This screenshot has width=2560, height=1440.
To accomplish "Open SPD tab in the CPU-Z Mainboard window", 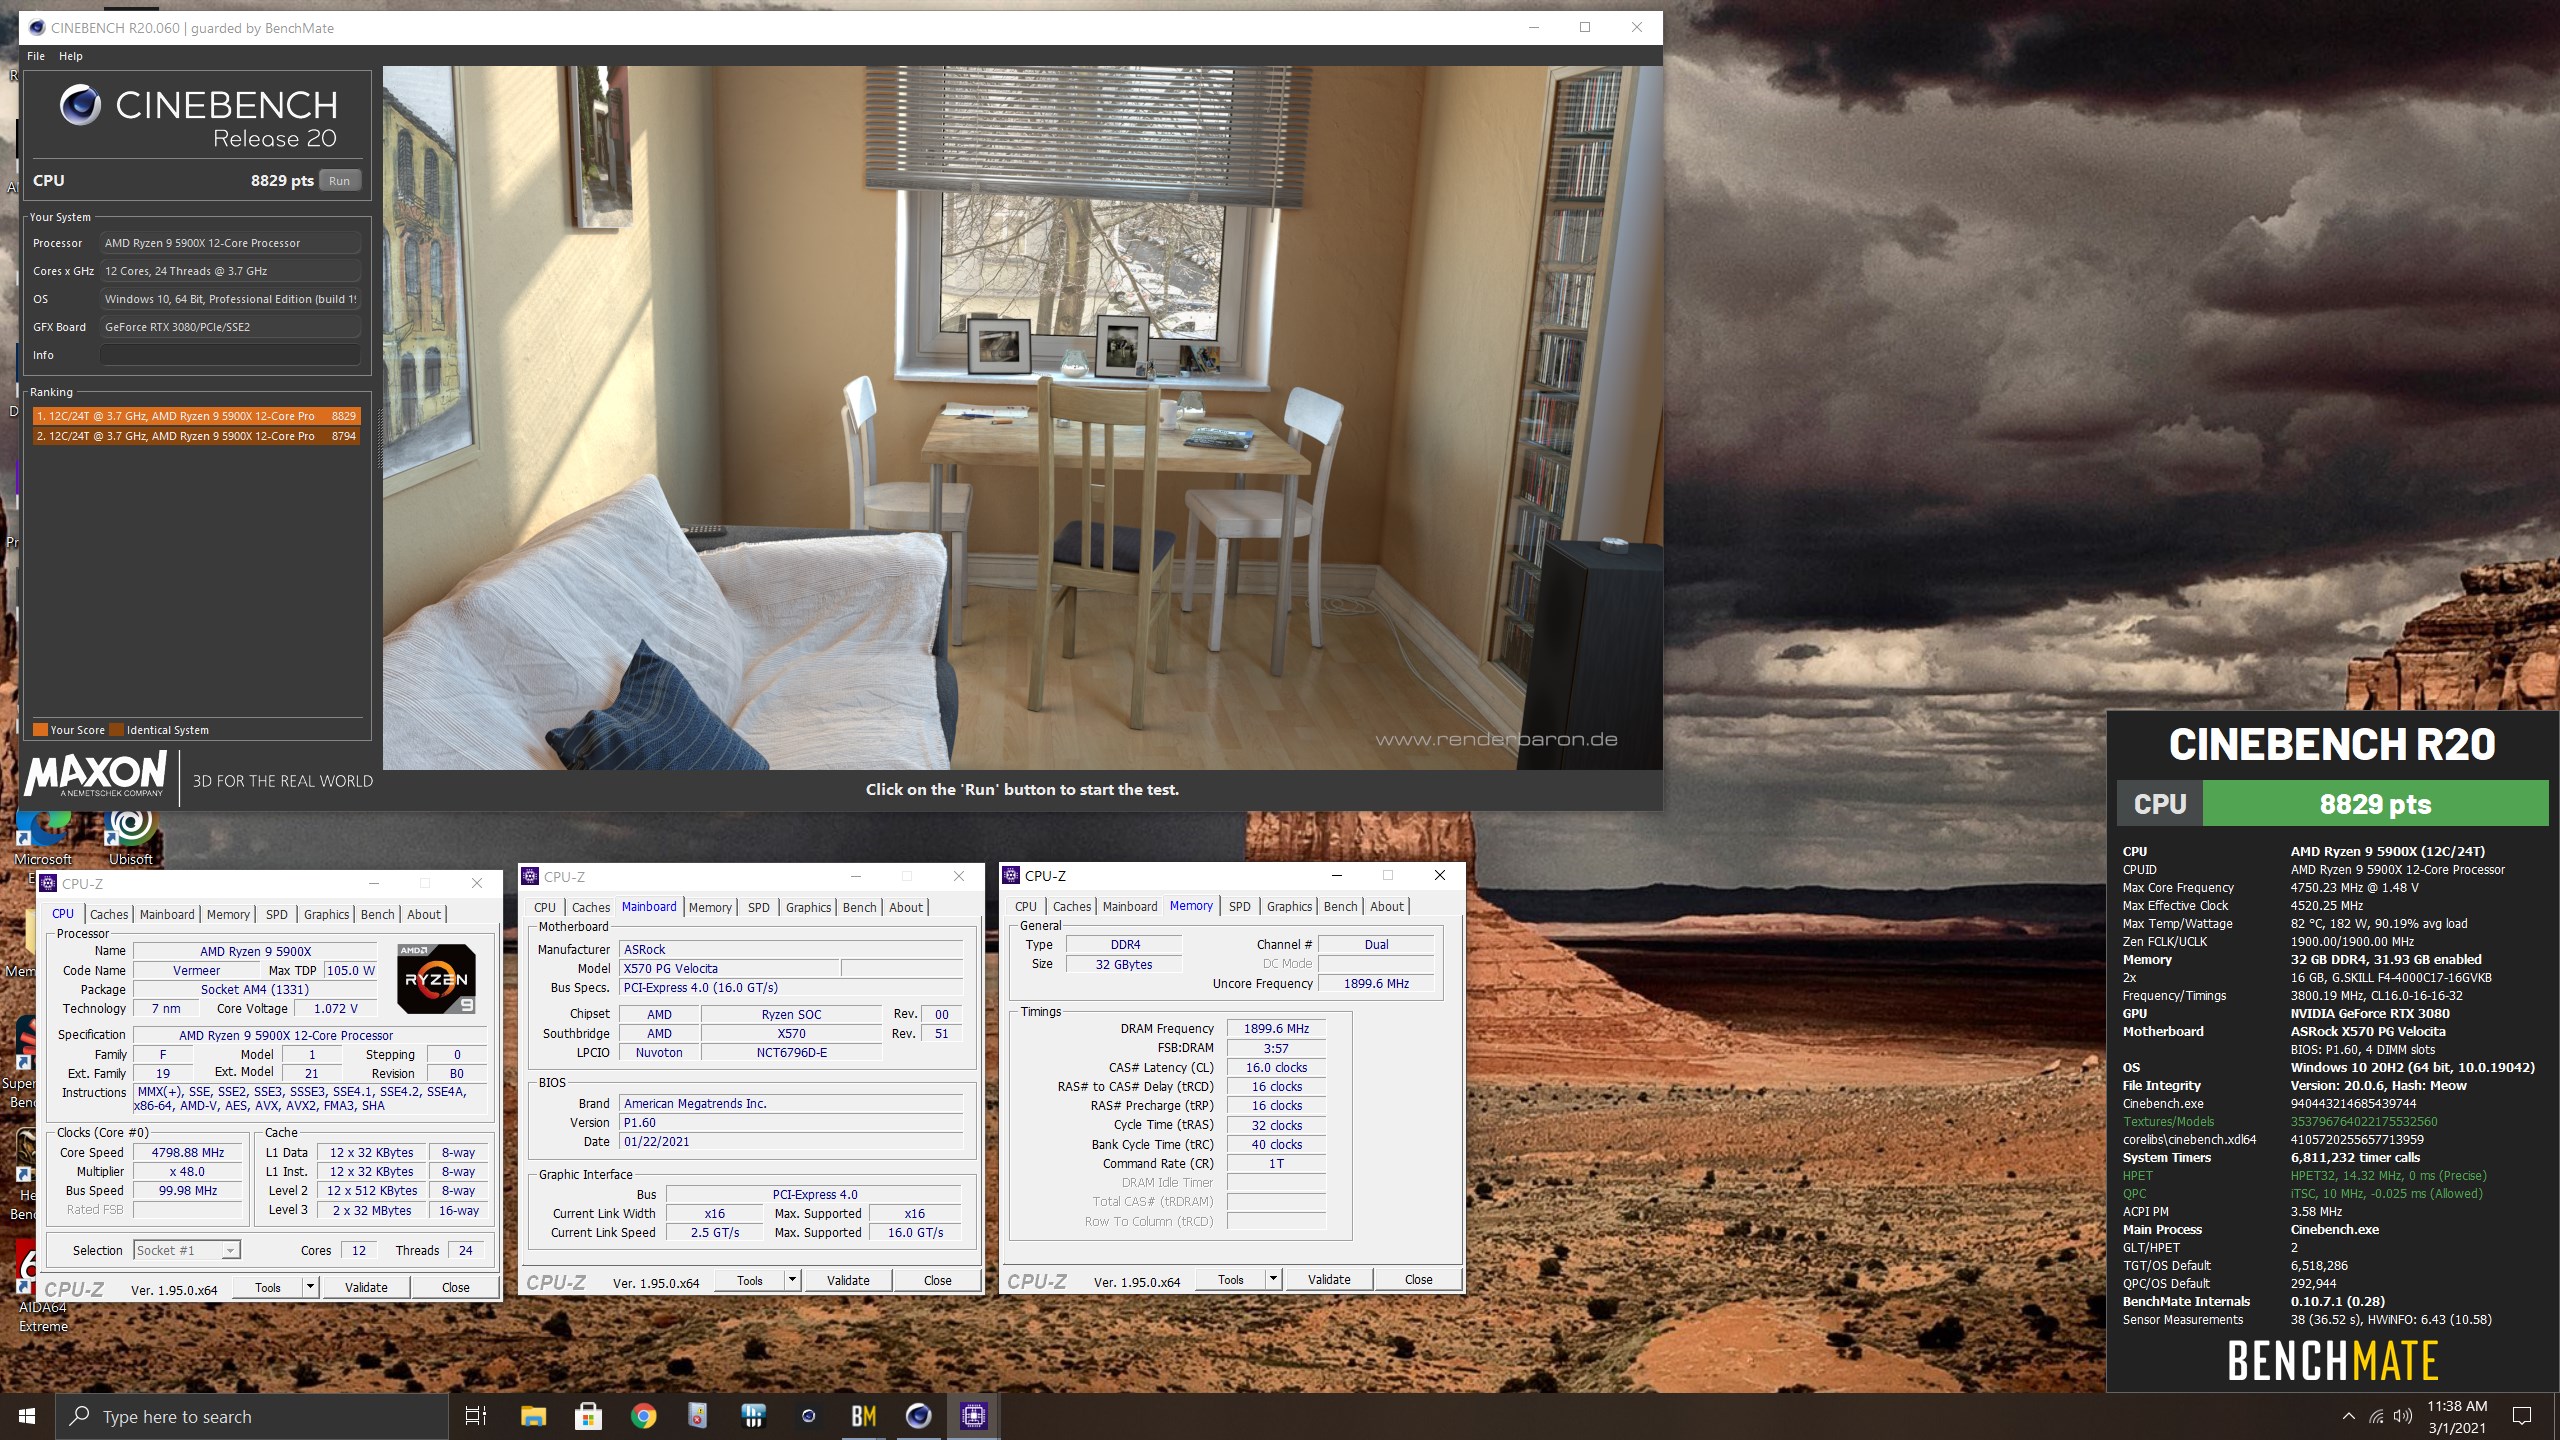I will coord(759,907).
